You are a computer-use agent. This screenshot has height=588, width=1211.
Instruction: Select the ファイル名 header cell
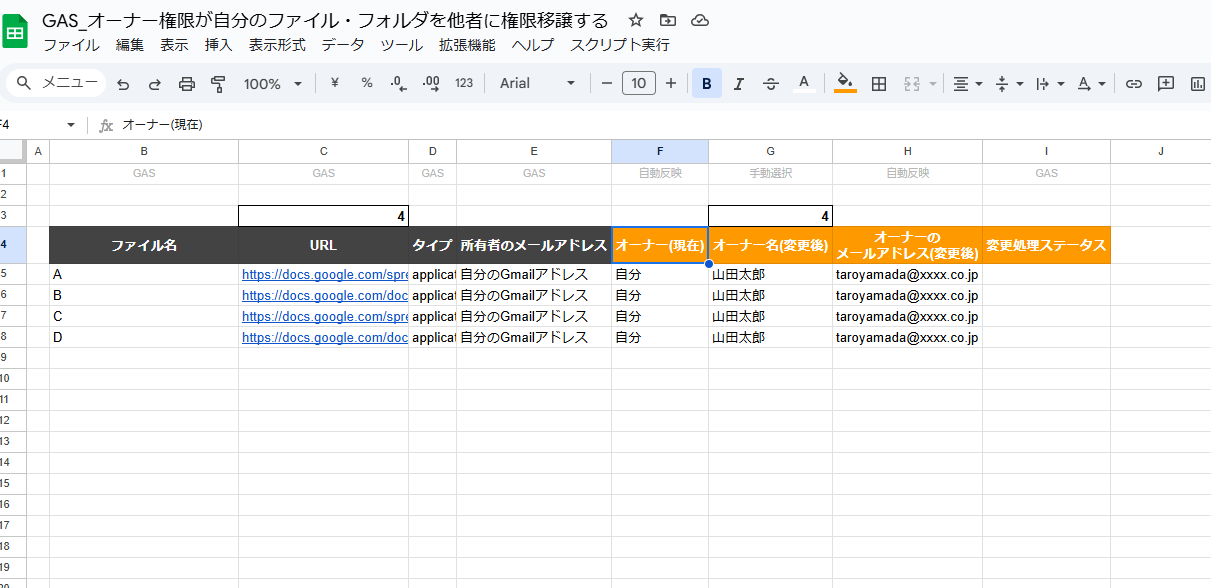point(144,245)
